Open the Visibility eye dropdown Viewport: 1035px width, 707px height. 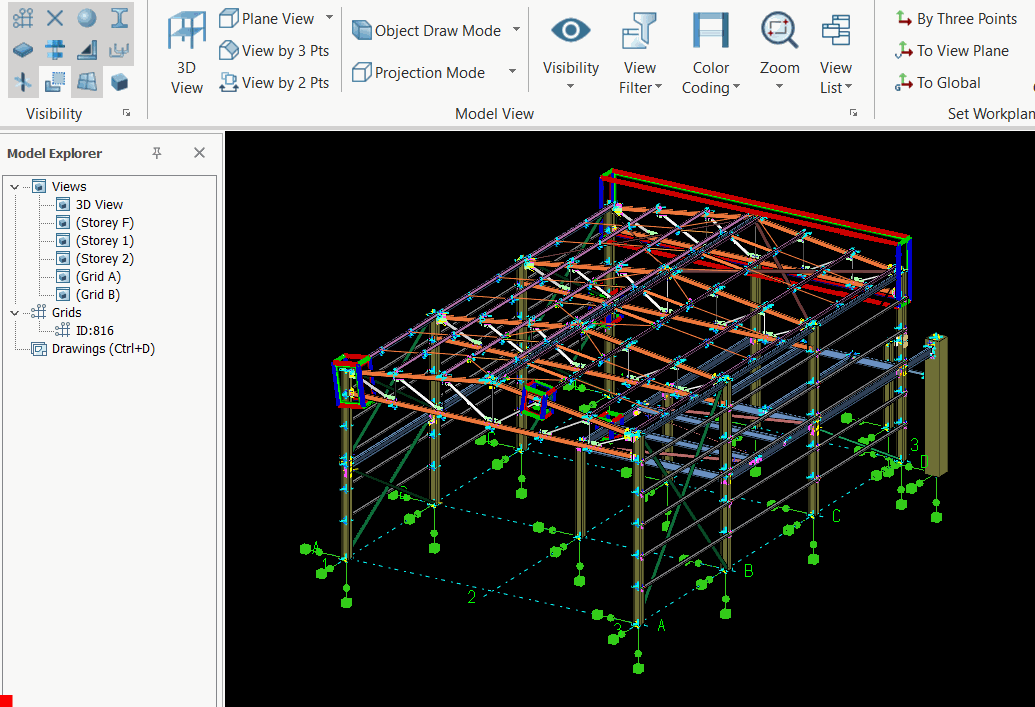point(570,53)
